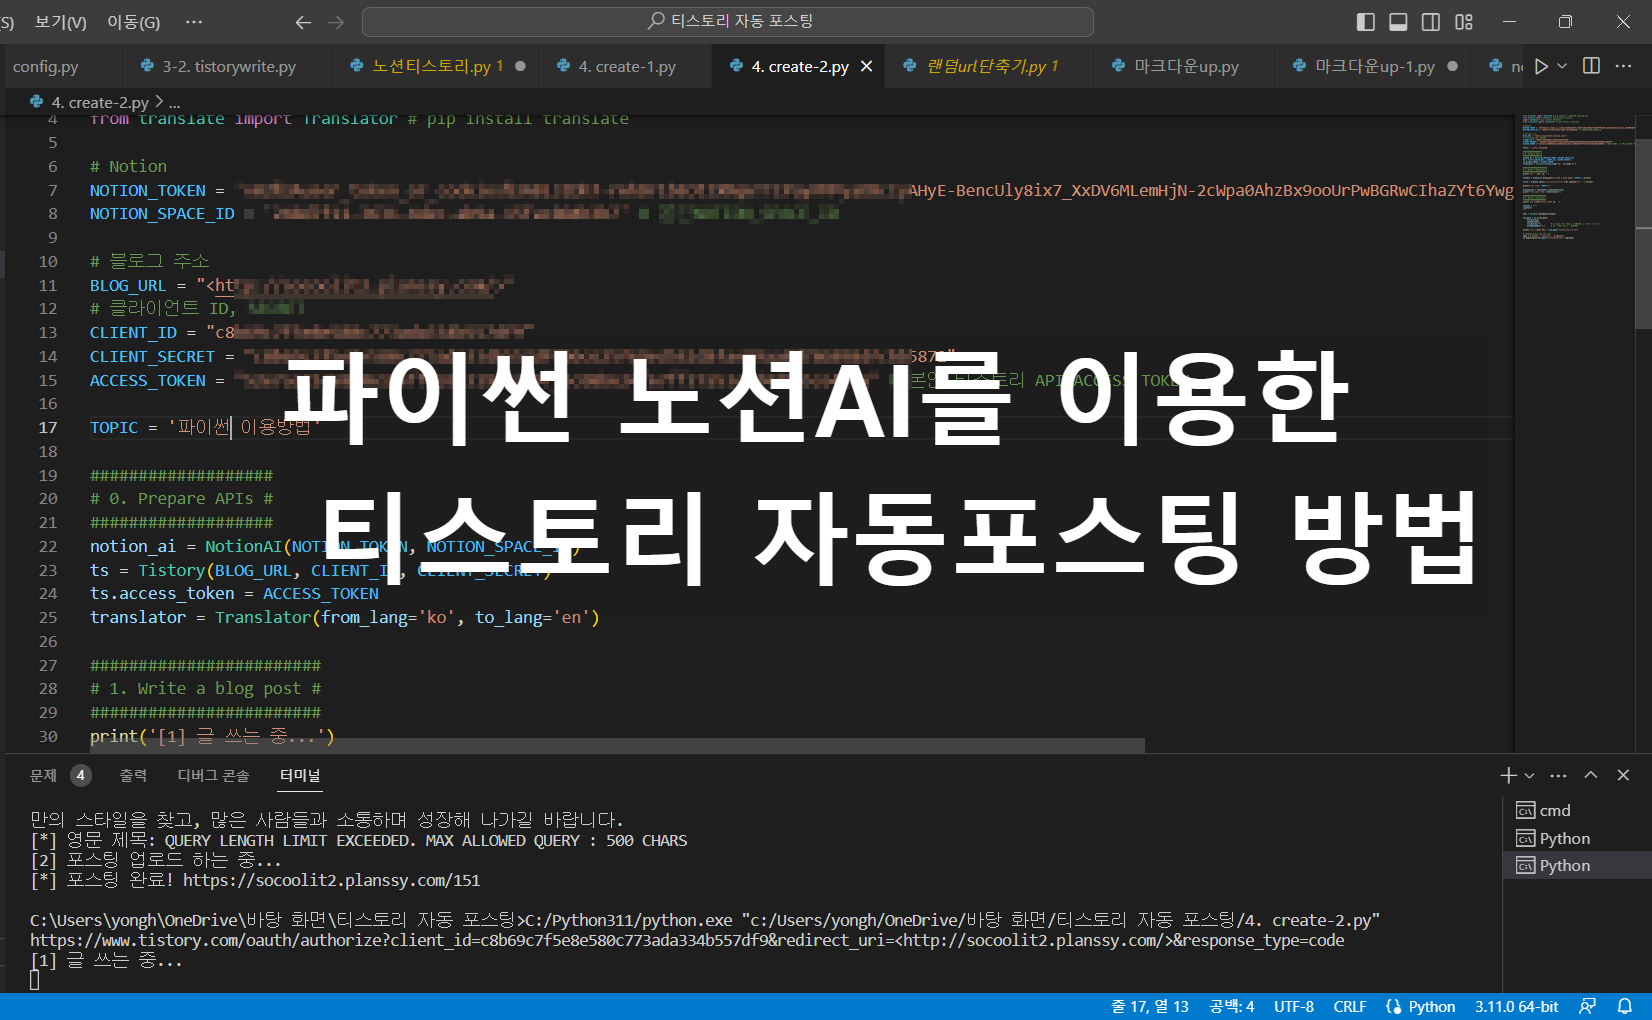Run the Python file with play icon

[1541, 66]
